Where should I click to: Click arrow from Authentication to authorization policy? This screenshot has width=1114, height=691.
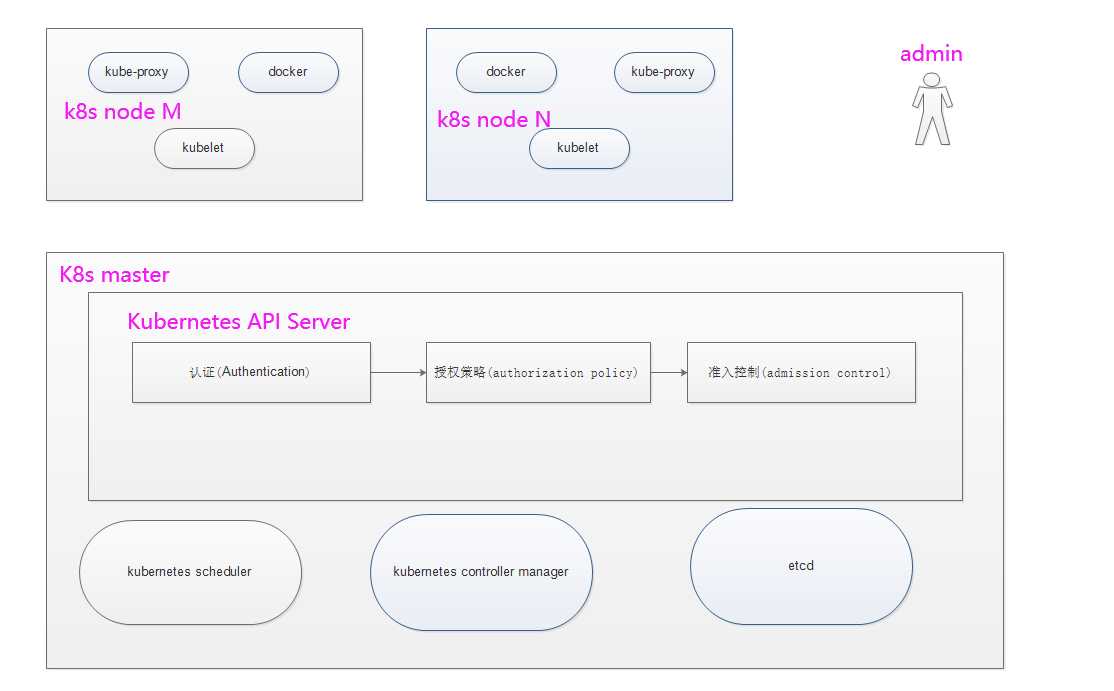click(399, 372)
